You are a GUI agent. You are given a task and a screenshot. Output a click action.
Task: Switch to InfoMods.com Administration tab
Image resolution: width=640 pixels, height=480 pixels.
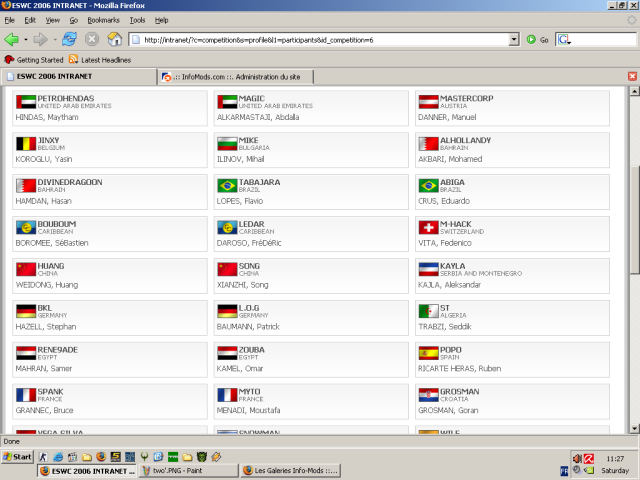coord(236,77)
